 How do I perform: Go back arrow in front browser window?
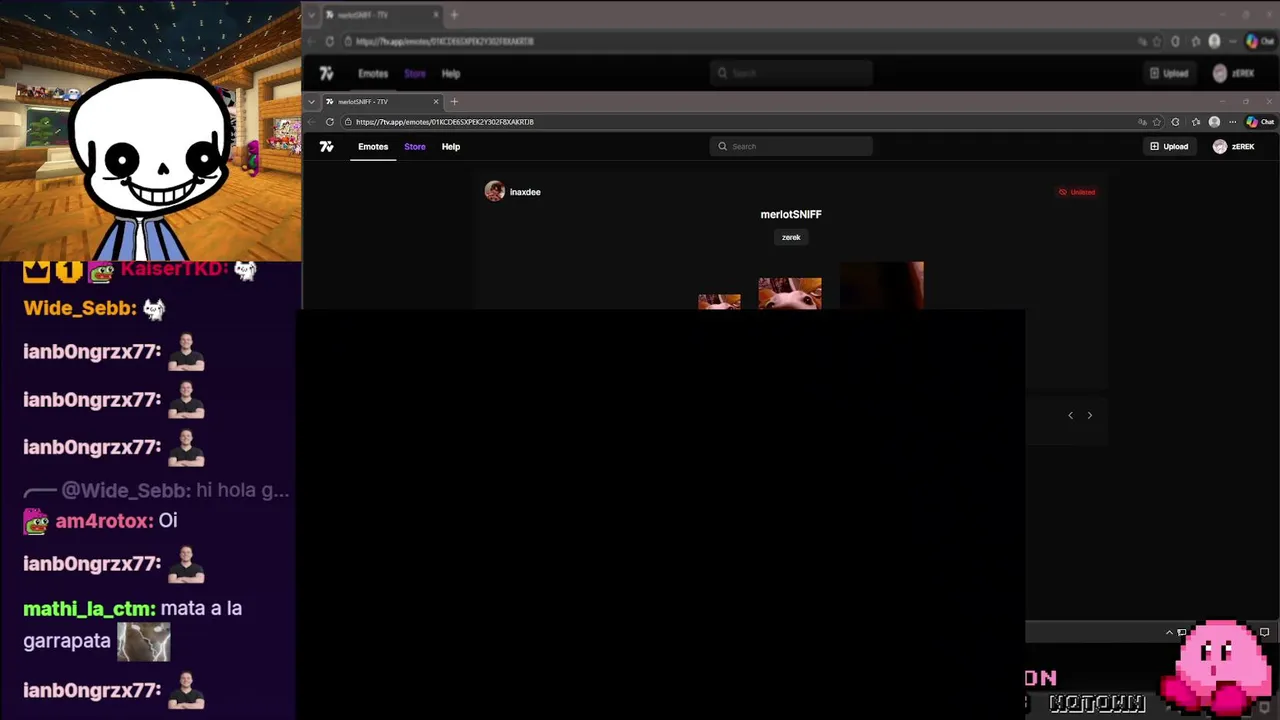[311, 122]
